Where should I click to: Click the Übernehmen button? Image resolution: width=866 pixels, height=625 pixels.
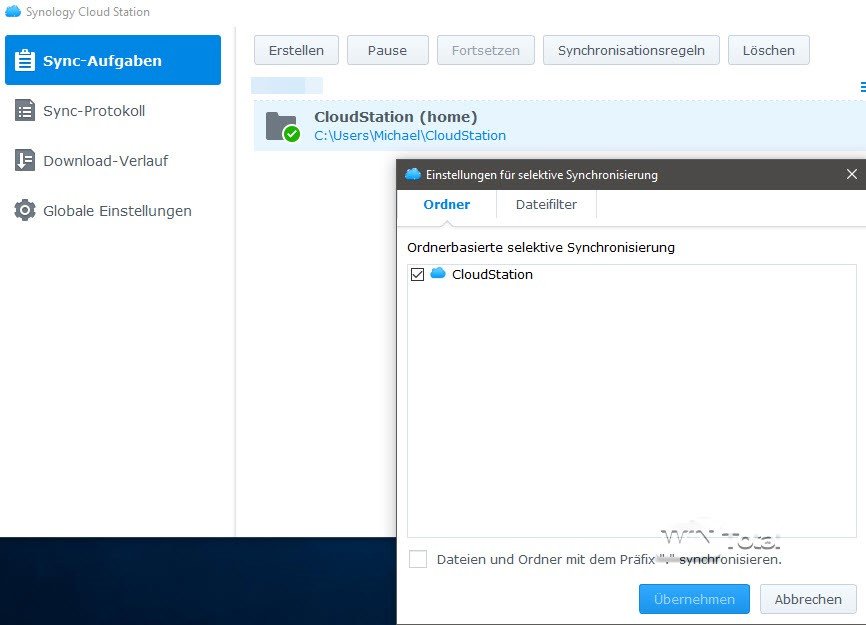tap(694, 599)
